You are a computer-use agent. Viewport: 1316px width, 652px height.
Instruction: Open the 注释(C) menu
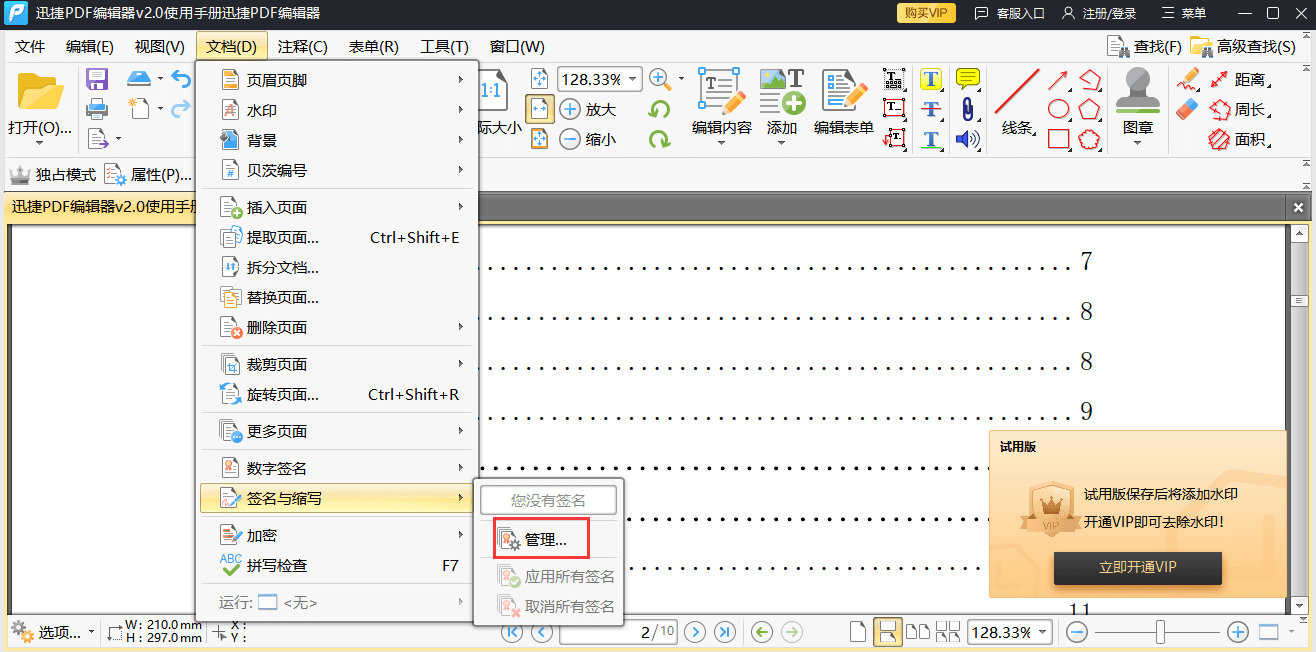click(x=302, y=46)
